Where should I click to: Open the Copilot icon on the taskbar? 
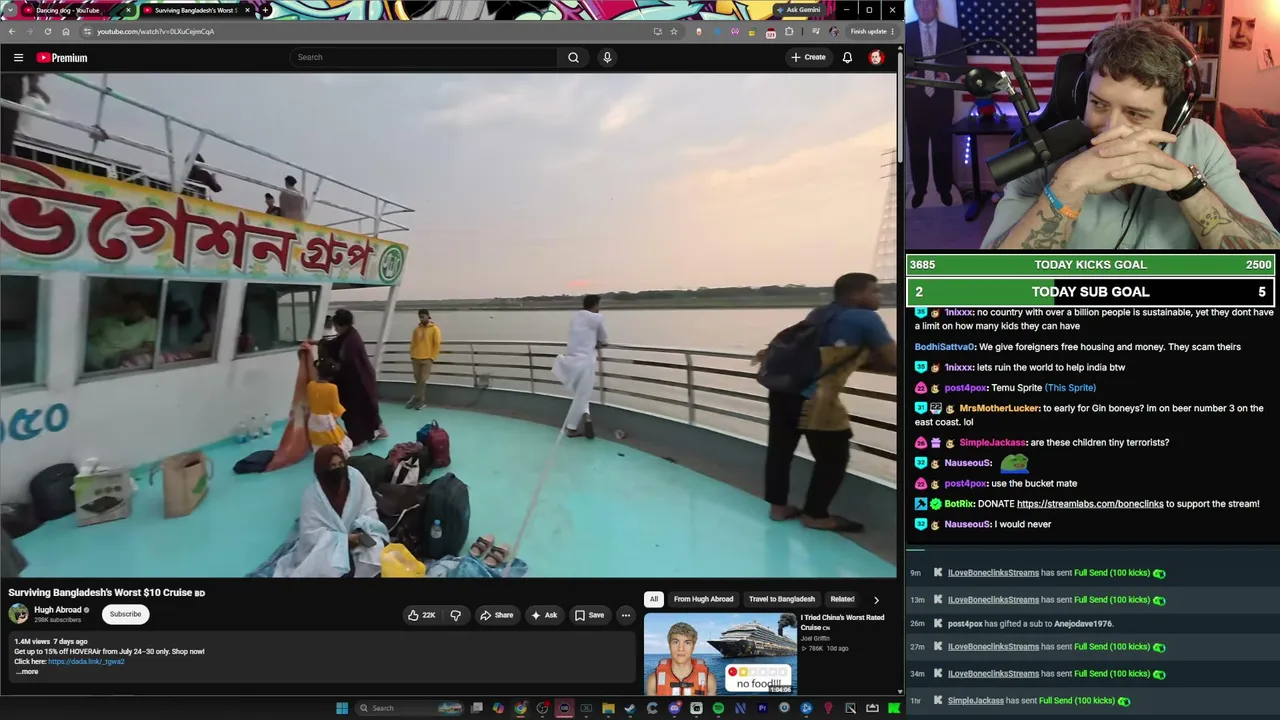498,708
